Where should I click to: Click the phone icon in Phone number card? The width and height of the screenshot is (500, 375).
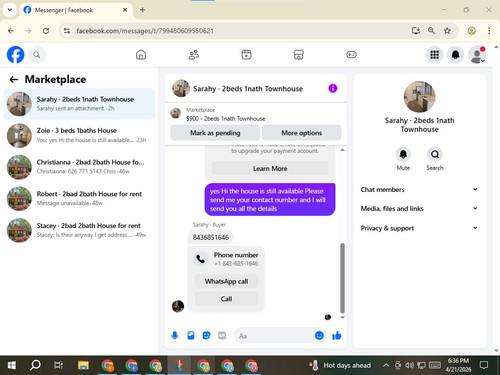[x=201, y=259]
